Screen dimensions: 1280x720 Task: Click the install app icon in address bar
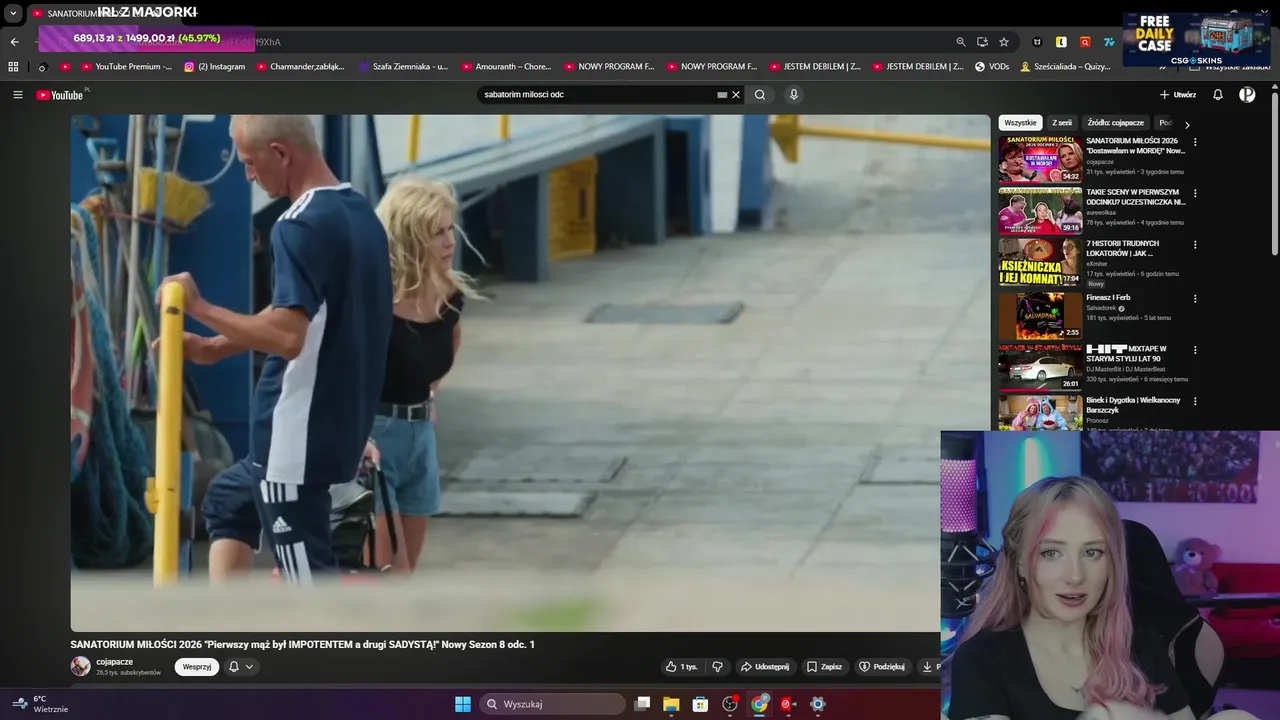tap(982, 42)
